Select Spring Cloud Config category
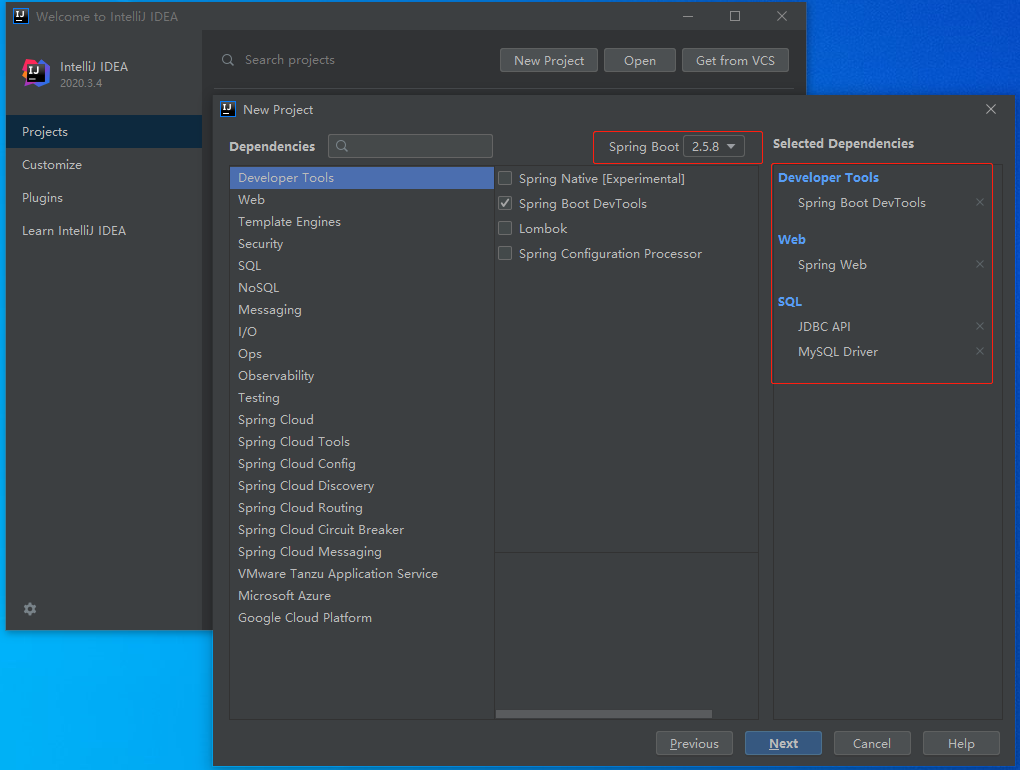 362,464
